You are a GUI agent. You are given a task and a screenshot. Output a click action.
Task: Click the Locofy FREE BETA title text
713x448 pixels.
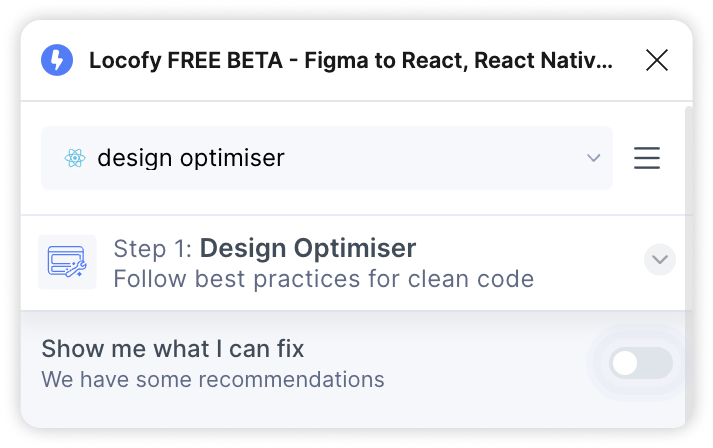click(x=186, y=60)
